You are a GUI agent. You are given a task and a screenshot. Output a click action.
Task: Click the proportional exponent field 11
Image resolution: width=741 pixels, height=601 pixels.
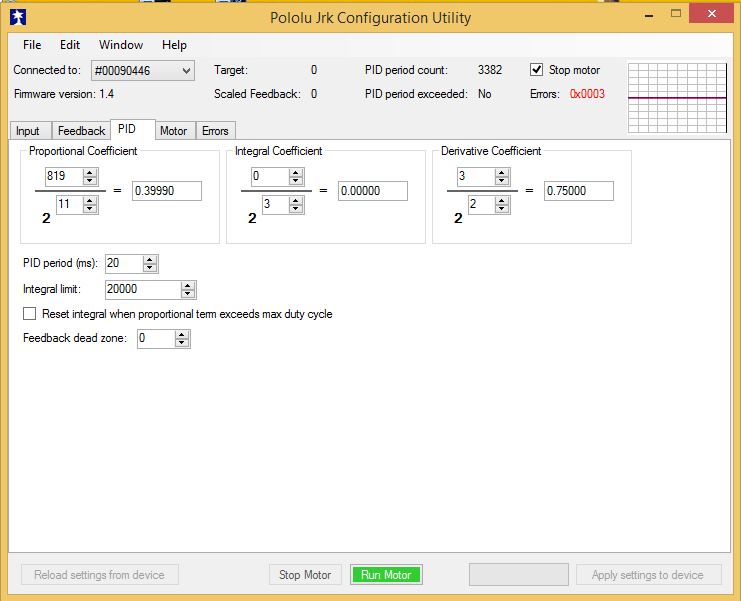[x=70, y=205]
